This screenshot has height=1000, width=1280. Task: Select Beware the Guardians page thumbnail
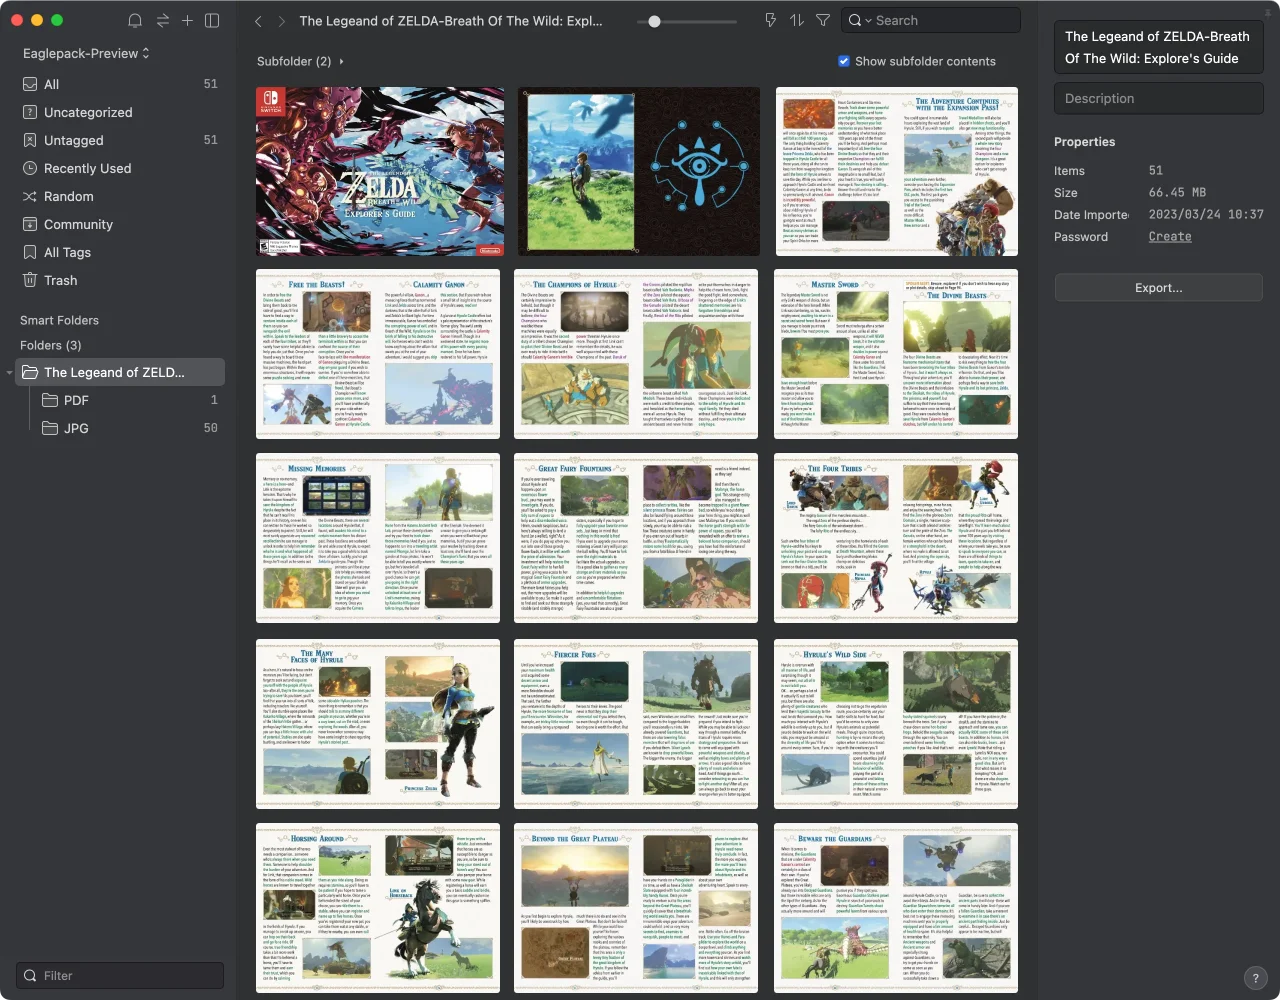(x=896, y=908)
